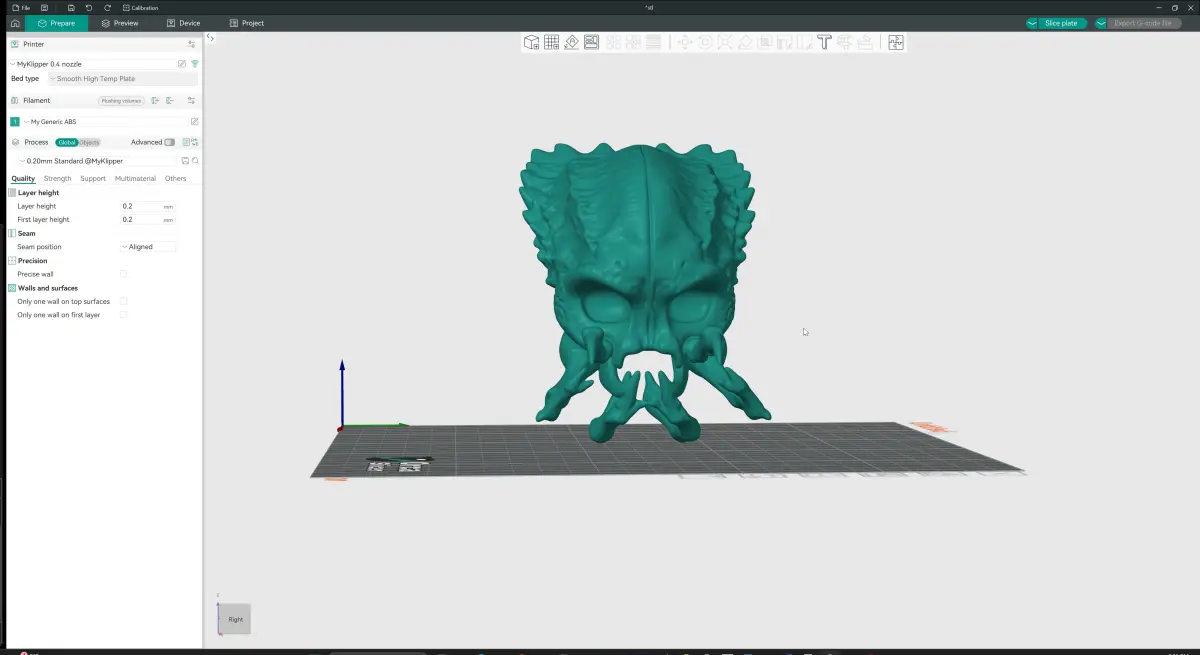
Task: Open the Multimaterial settings tab
Action: point(135,179)
